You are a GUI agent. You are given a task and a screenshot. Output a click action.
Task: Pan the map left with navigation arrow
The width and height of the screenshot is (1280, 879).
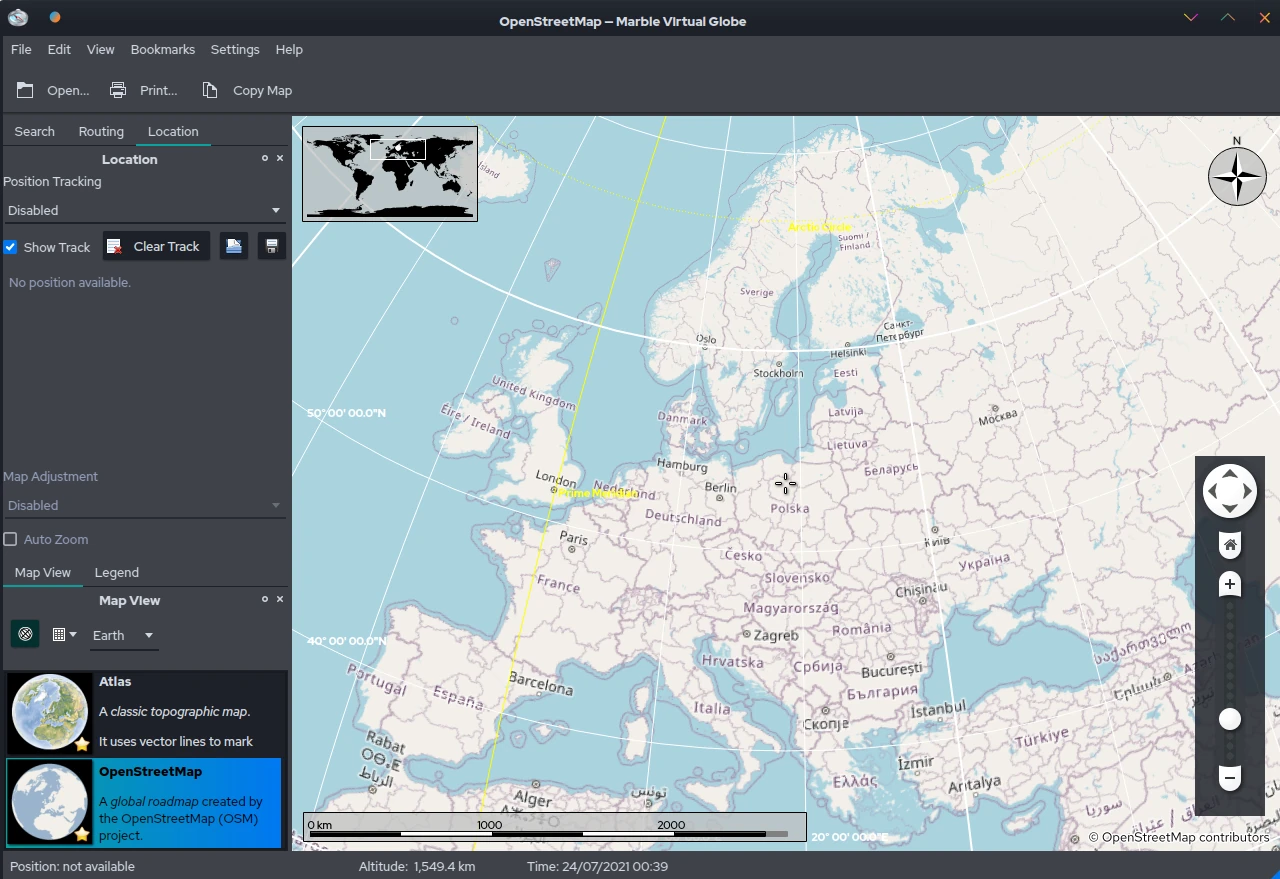coord(1212,491)
